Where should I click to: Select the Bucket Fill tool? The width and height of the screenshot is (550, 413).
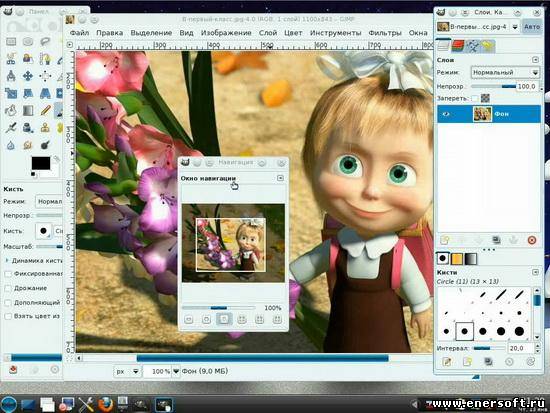11,111
